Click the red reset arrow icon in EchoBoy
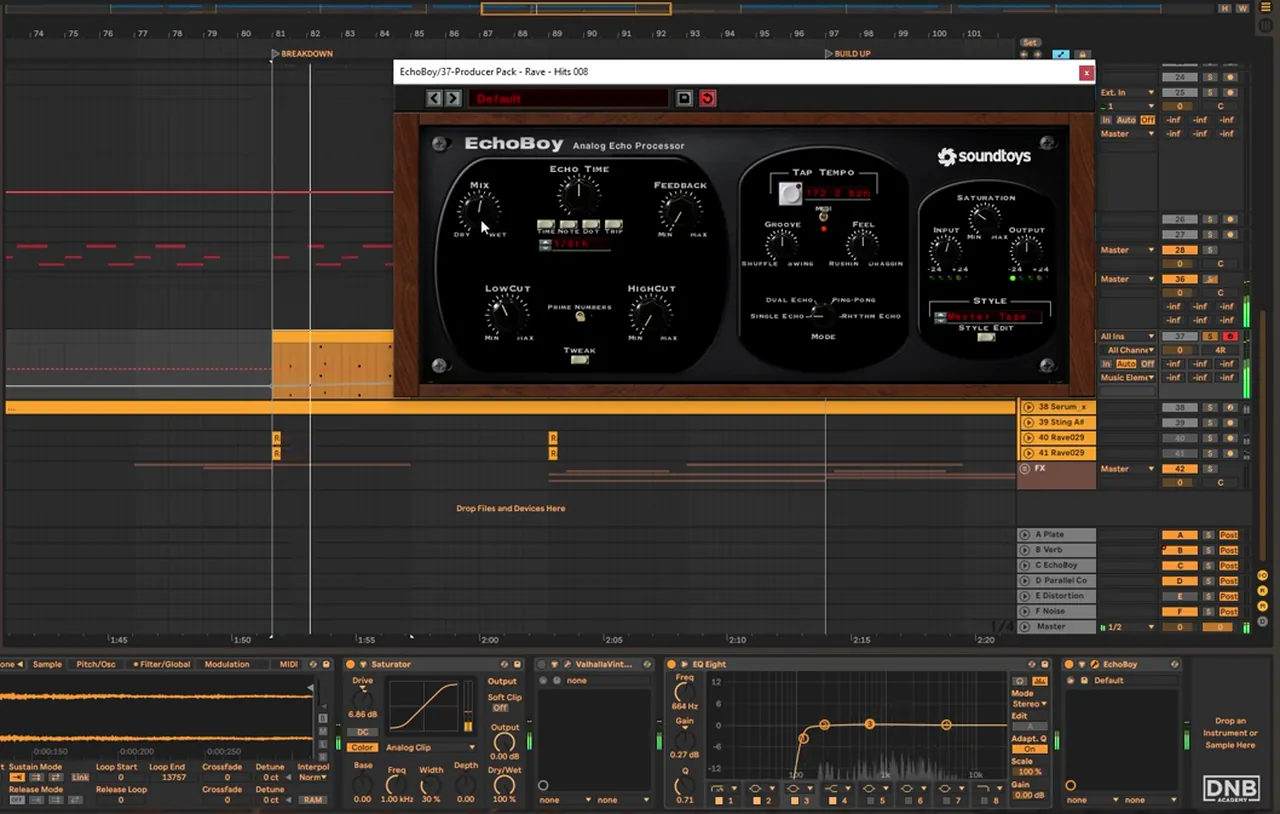 [x=707, y=98]
